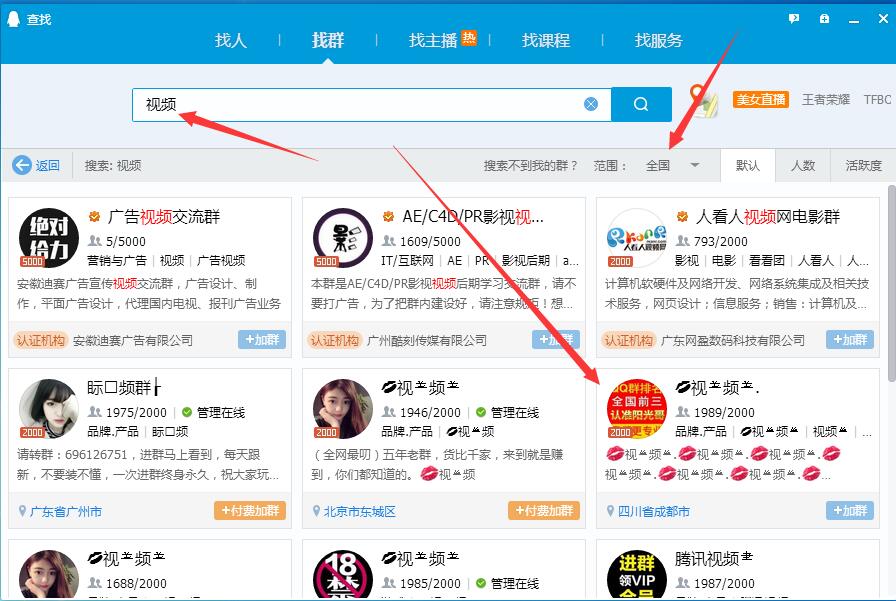Screen dimensions: 896x601
Task: Click the 四川省成都市 location link
Action: coord(653,511)
